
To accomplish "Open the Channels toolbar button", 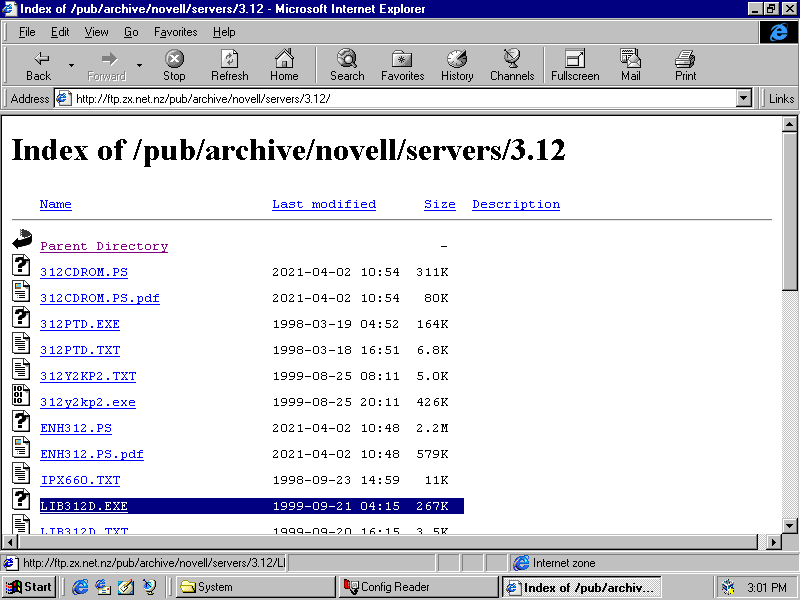I will tap(512, 65).
